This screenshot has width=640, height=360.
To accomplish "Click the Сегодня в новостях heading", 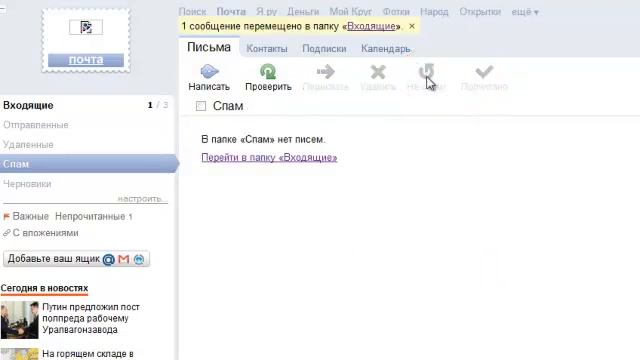I will point(44,288).
